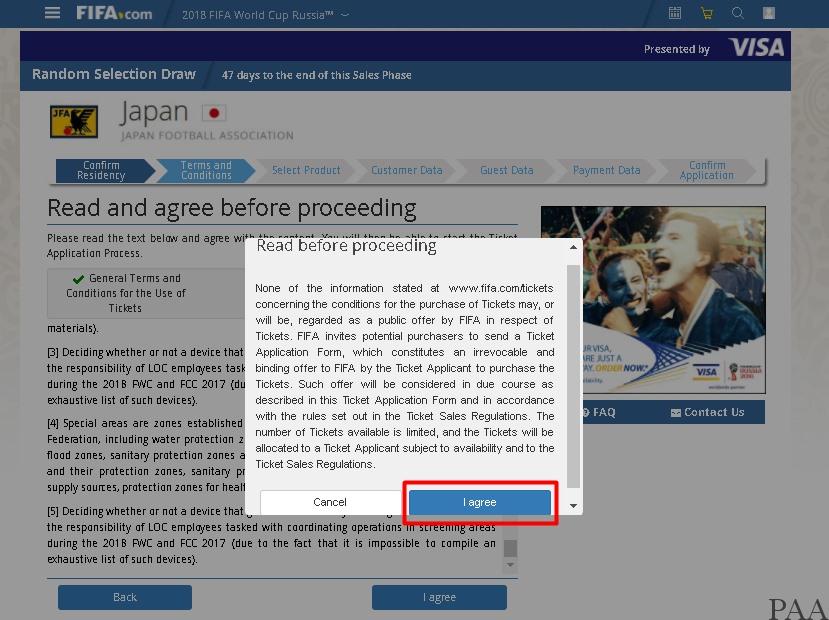The width and height of the screenshot is (829, 620).
Task: Click the Back button
Action: click(x=125, y=597)
